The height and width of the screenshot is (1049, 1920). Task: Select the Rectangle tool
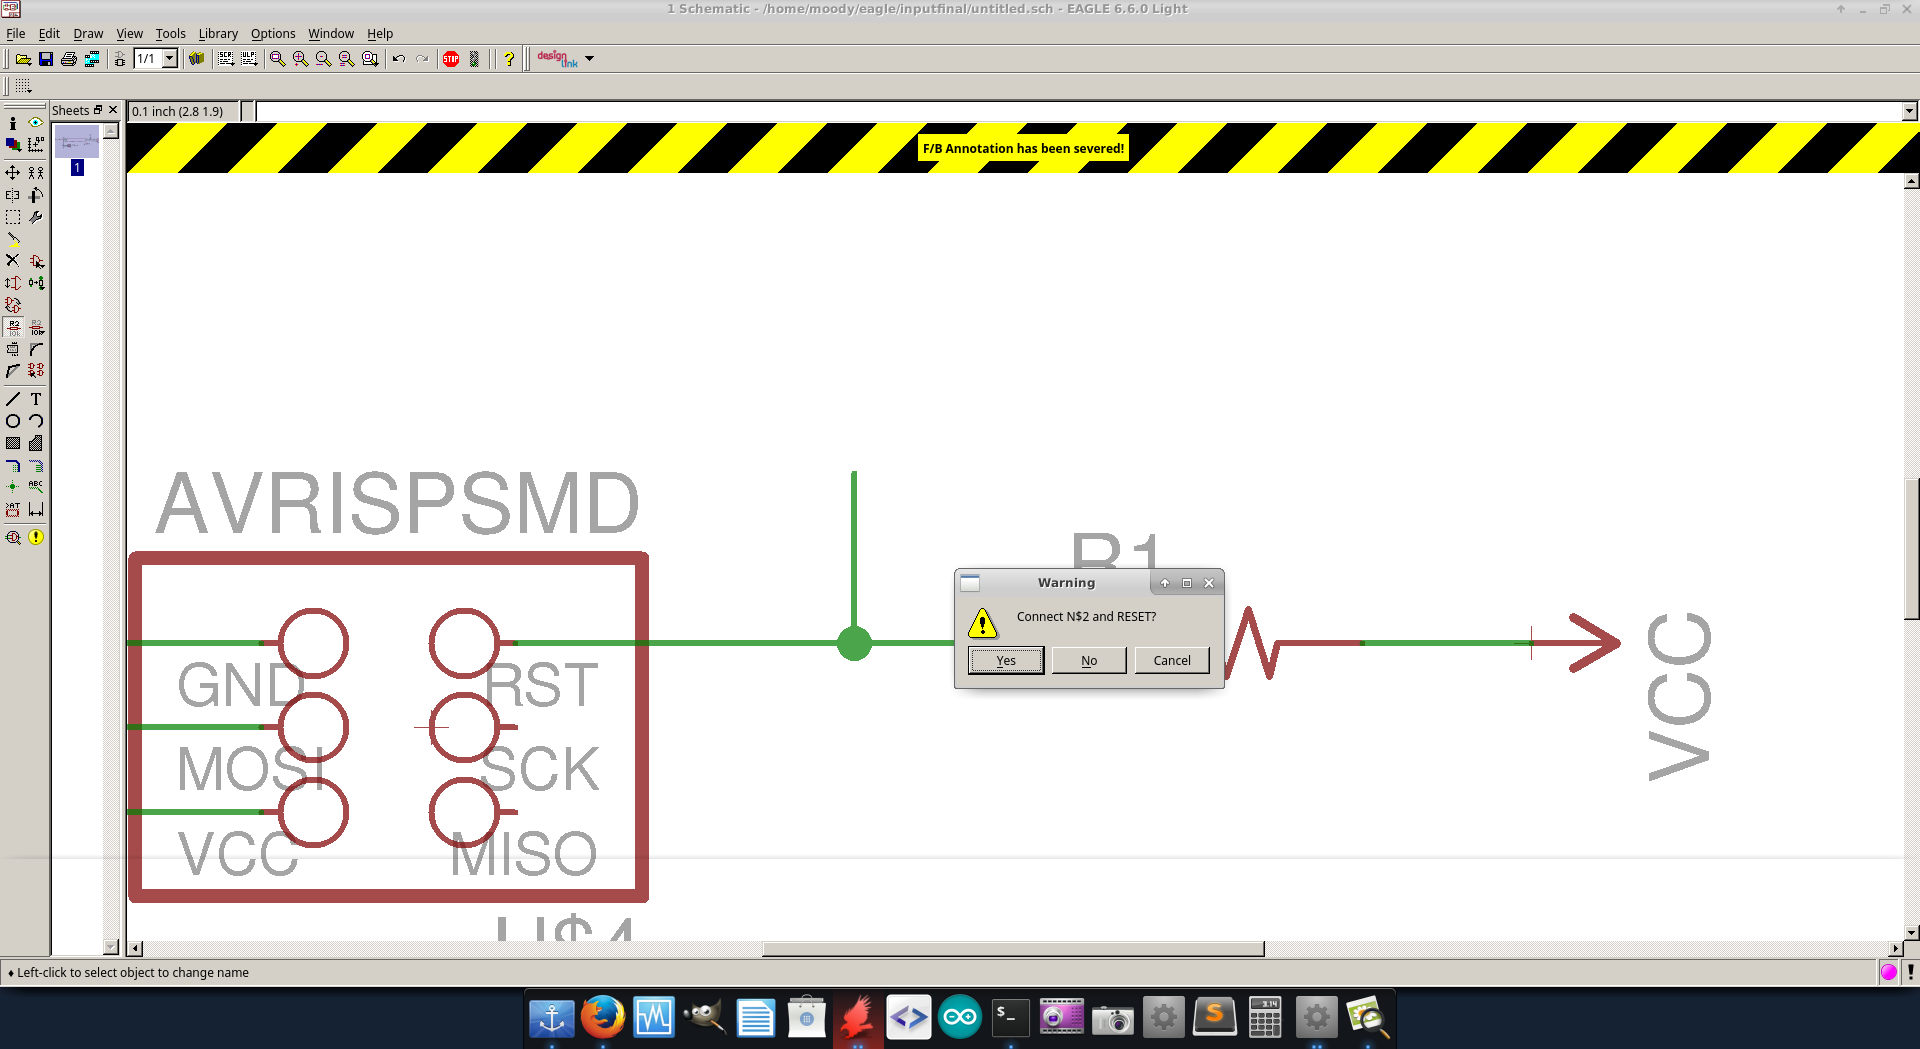(x=13, y=443)
